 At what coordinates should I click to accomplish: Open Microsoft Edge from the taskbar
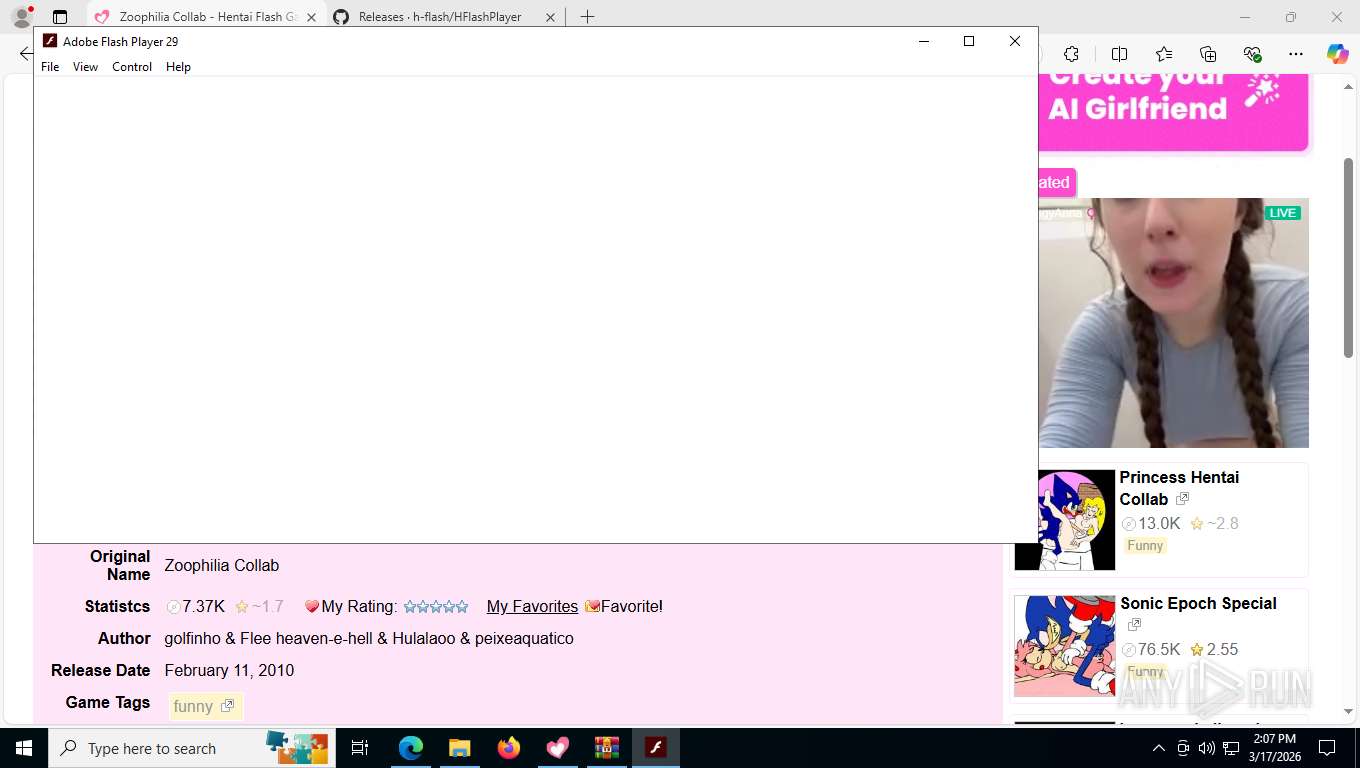[411, 748]
